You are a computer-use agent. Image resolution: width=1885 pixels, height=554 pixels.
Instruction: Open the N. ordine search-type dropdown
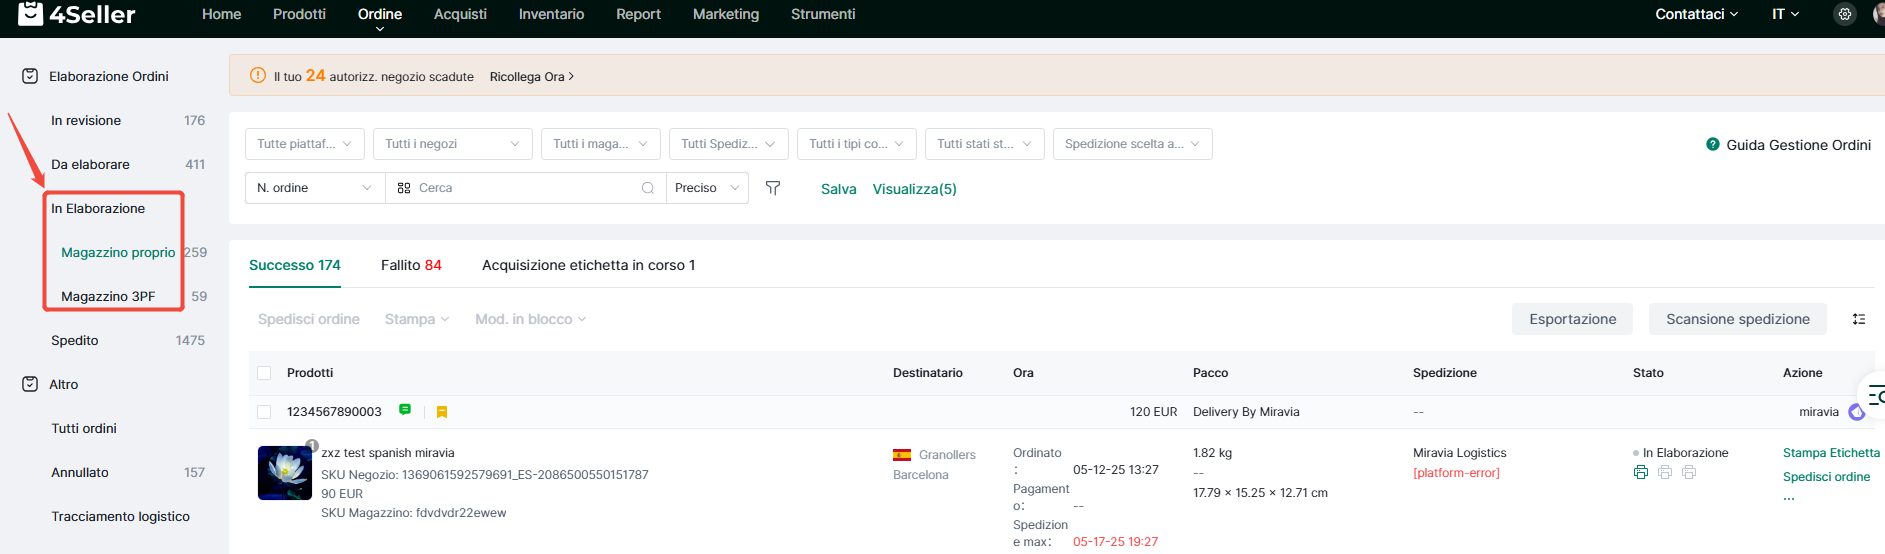point(314,188)
